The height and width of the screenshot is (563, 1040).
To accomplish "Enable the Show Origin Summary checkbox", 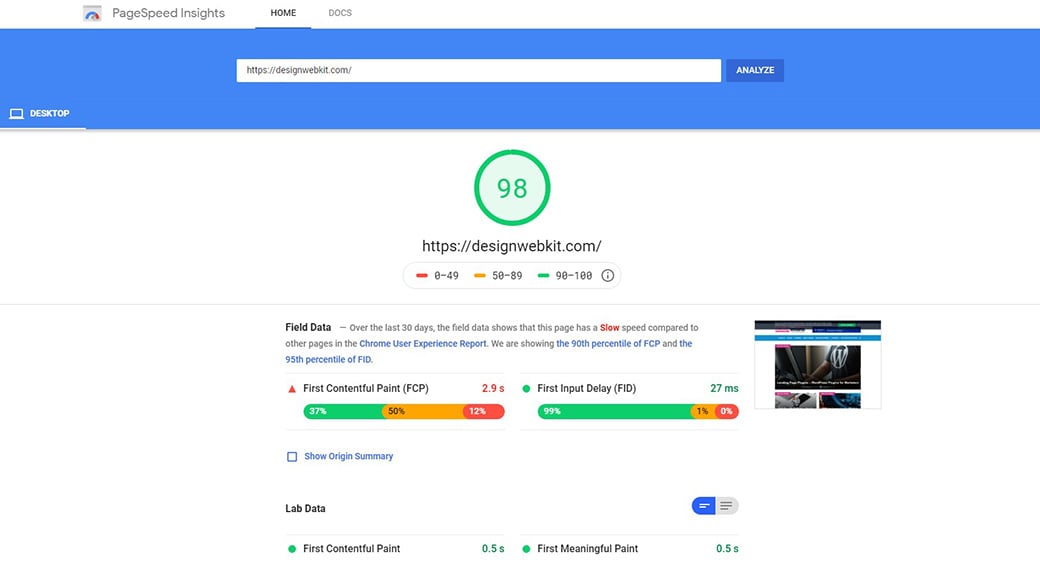I will (292, 457).
